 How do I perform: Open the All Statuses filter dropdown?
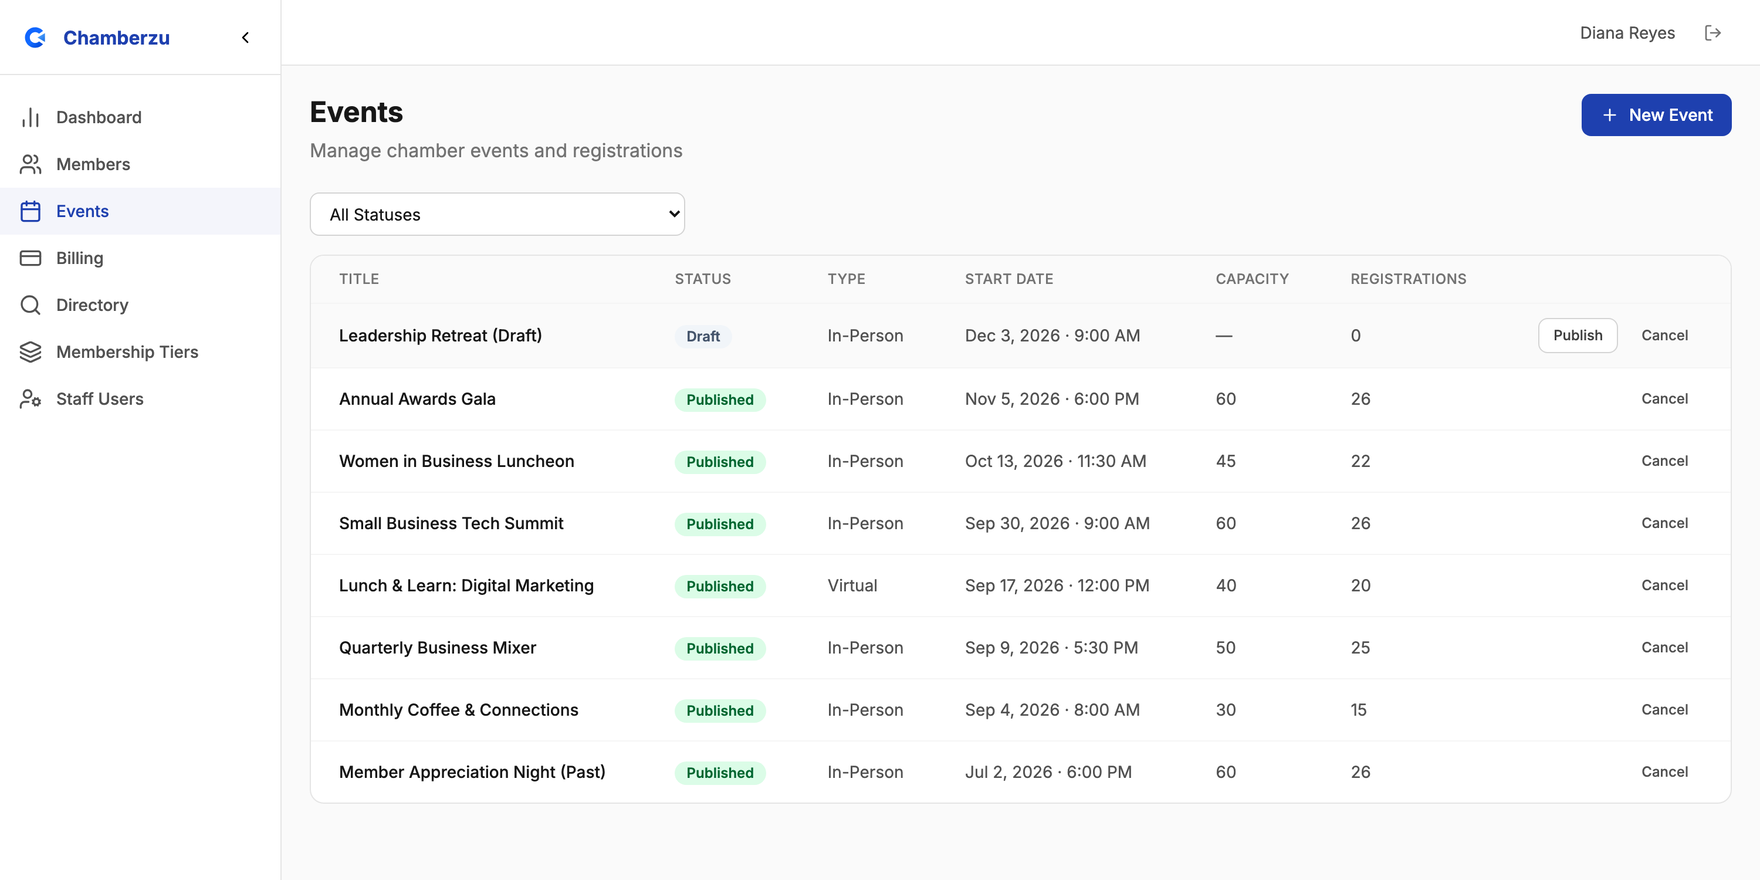pos(497,214)
